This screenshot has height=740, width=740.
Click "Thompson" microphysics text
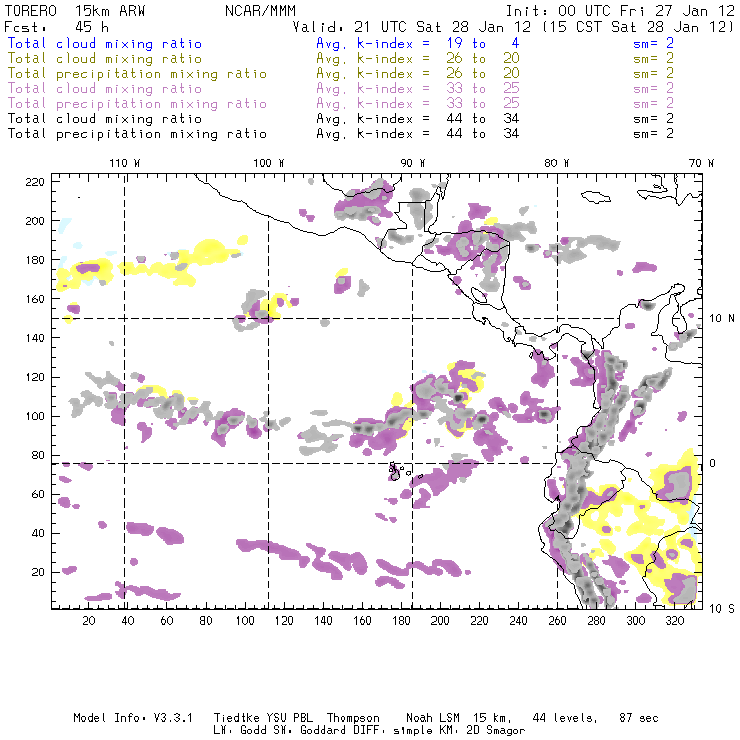[353, 718]
